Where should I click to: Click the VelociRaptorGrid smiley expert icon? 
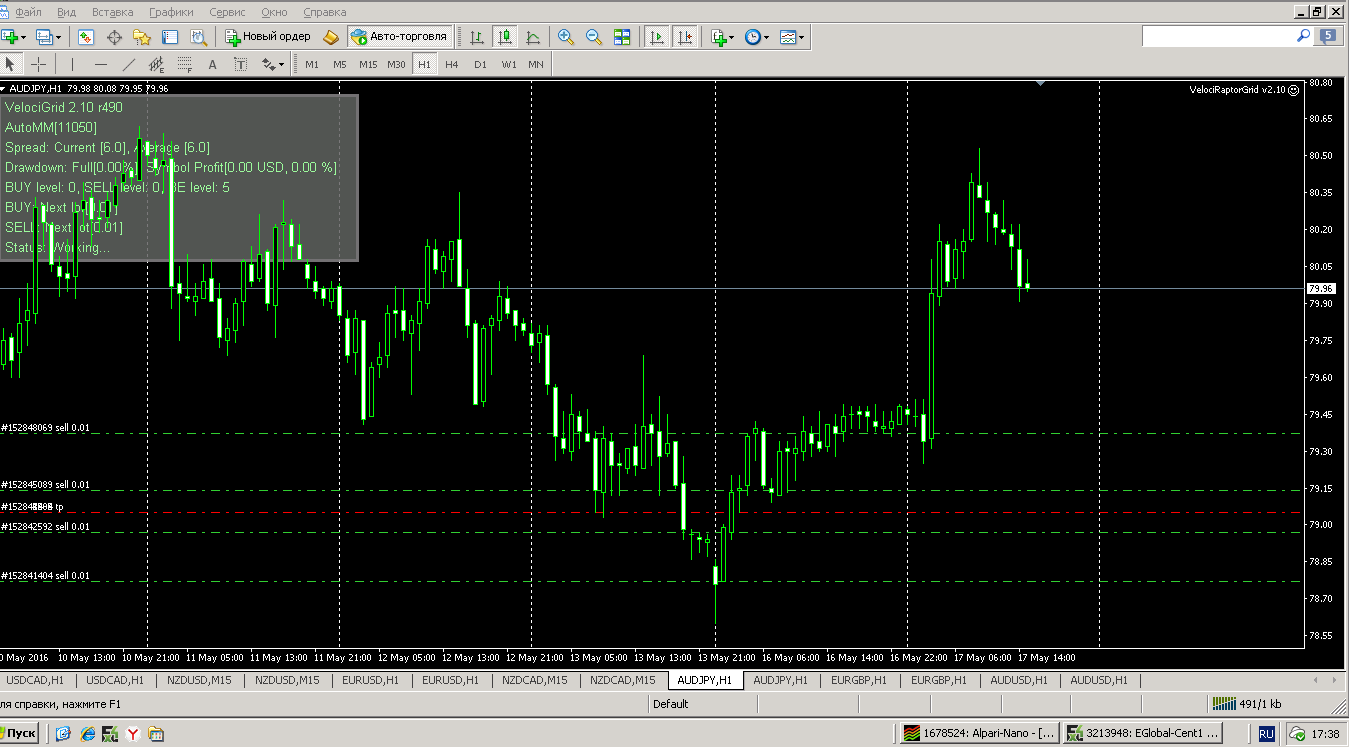click(x=1294, y=90)
